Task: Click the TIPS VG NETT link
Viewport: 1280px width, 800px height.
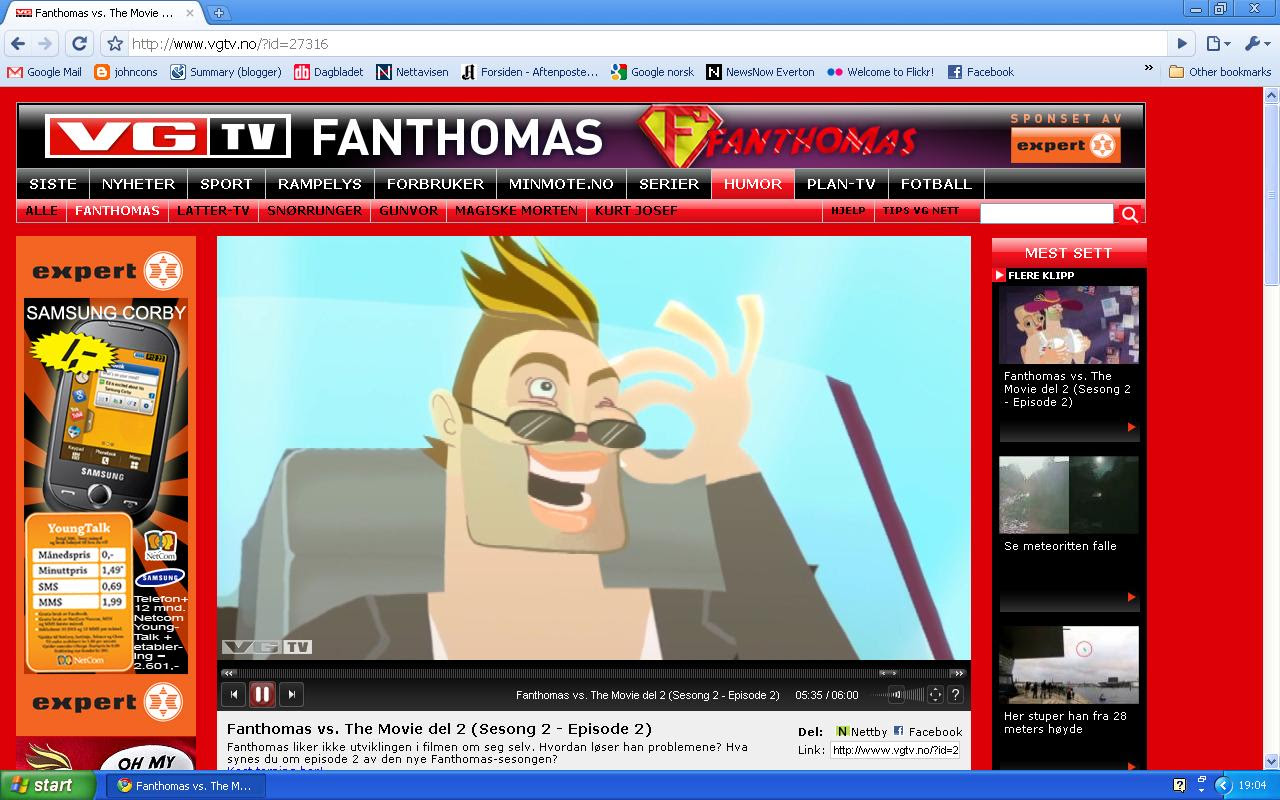Action: pyautogui.click(x=920, y=211)
